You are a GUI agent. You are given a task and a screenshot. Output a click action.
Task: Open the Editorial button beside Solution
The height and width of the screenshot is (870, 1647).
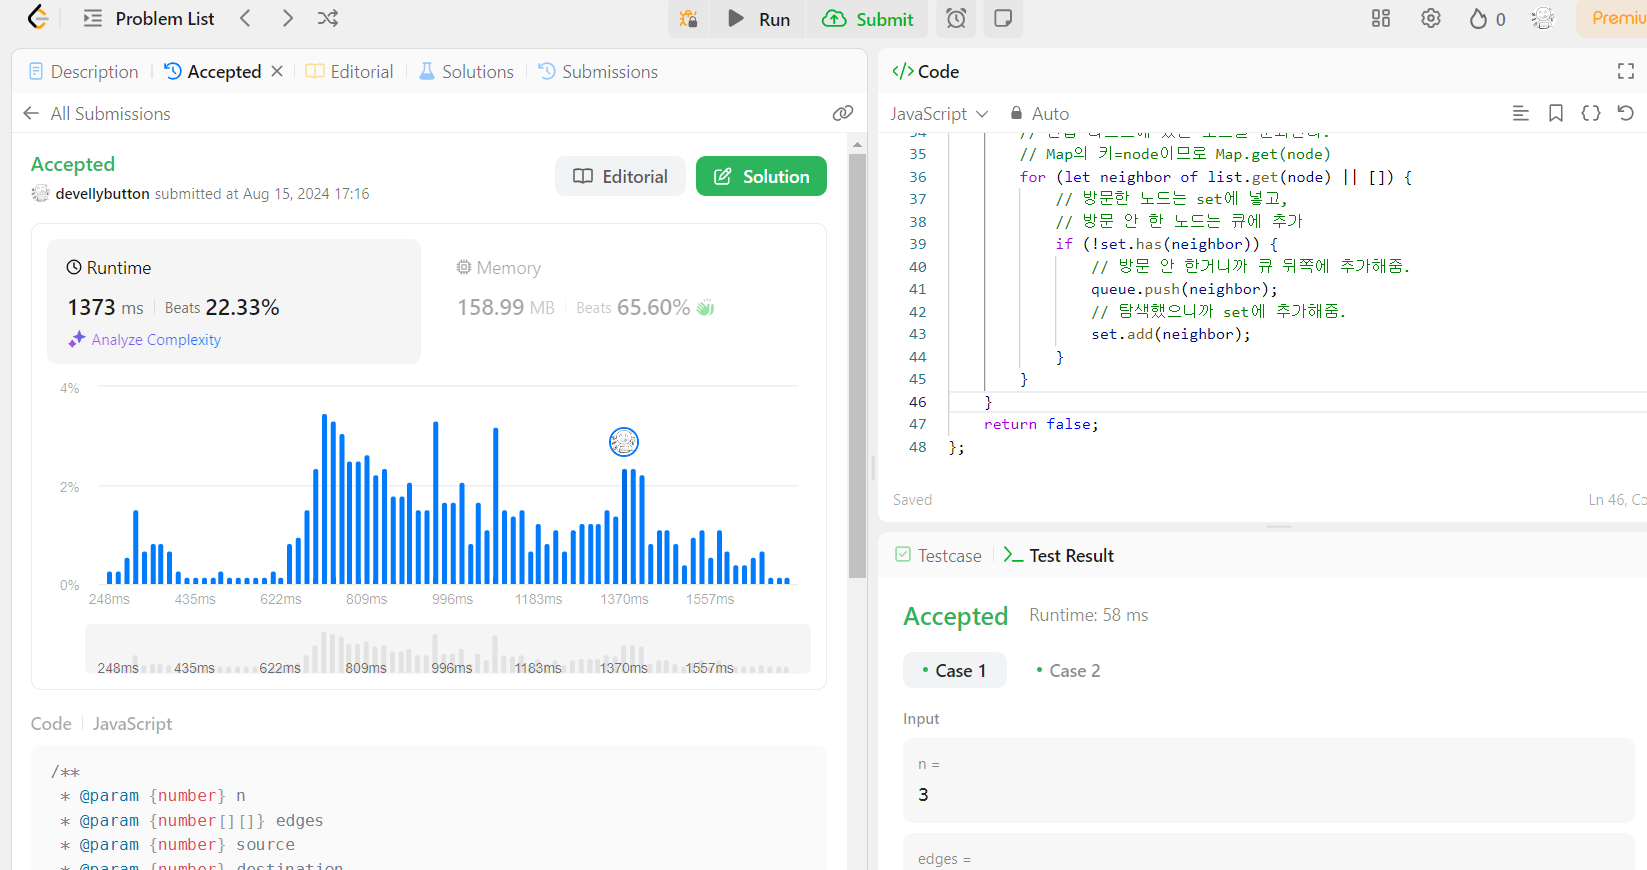[620, 176]
